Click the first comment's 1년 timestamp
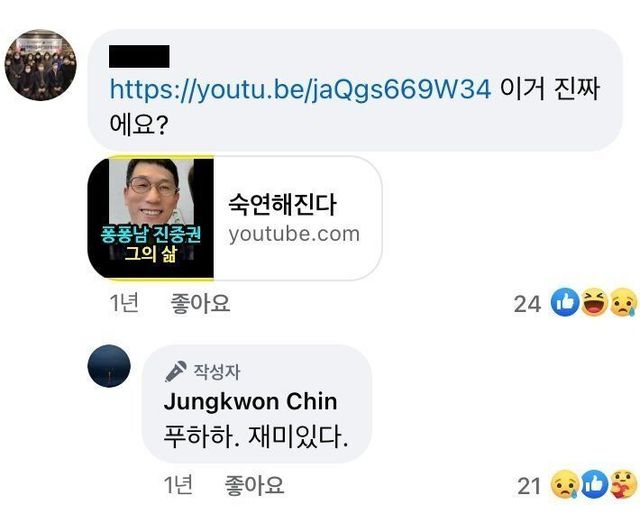Screen dimensions: 640x524 coord(123,304)
